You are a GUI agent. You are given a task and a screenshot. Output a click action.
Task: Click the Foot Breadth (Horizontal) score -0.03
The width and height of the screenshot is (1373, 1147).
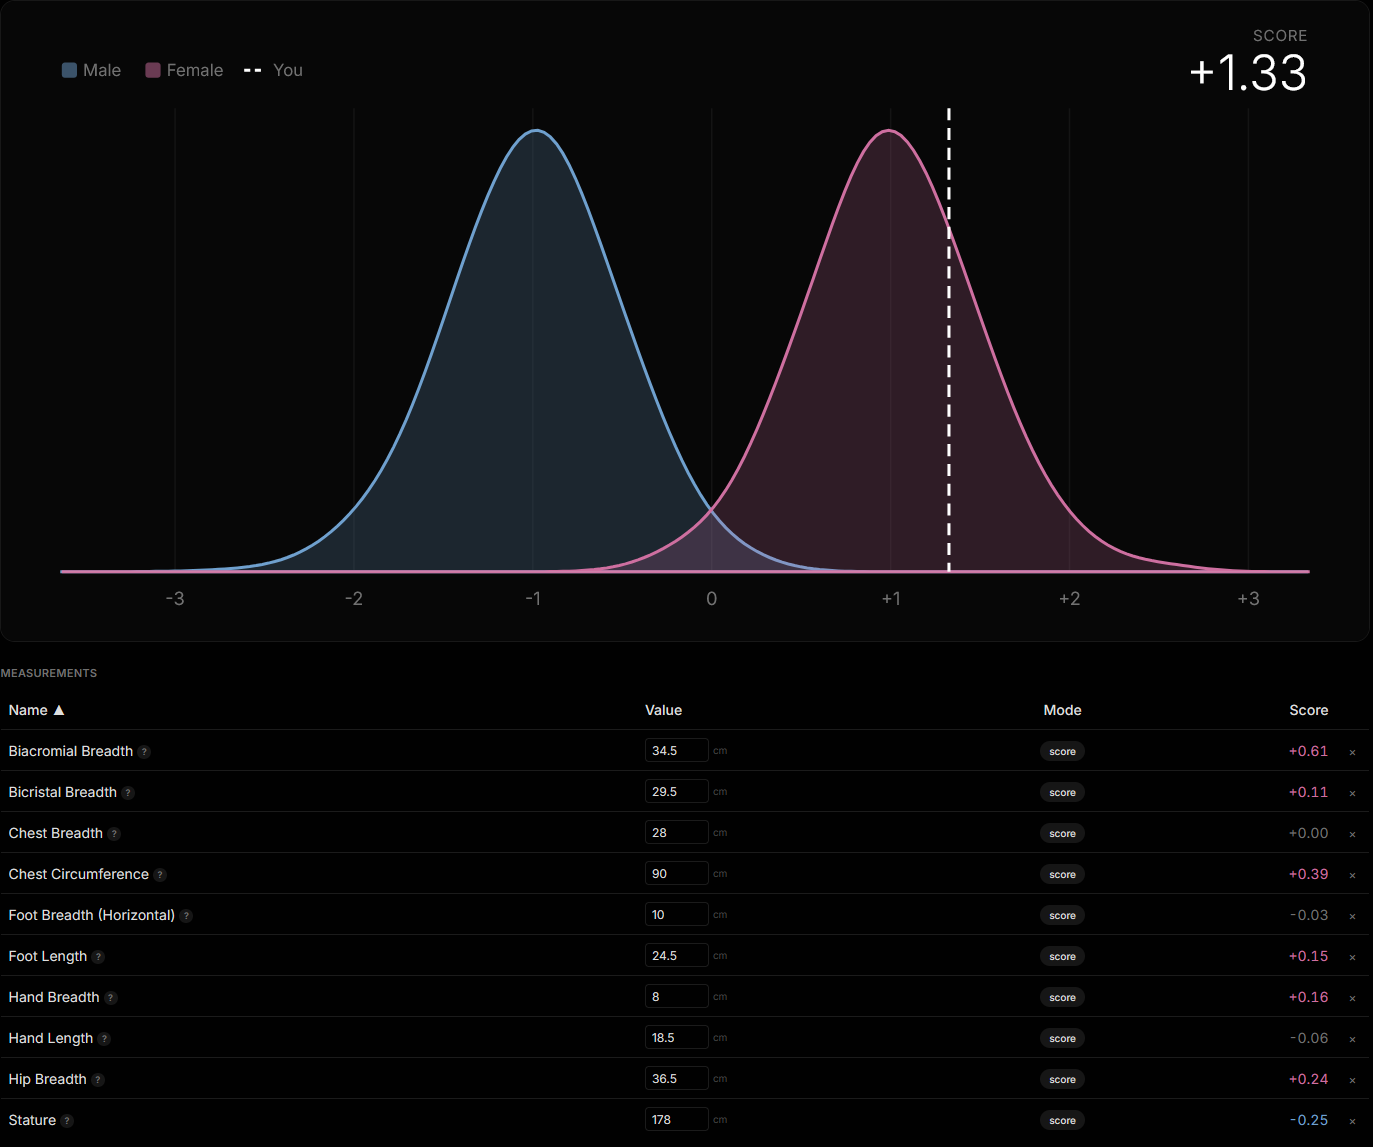coord(1308,915)
